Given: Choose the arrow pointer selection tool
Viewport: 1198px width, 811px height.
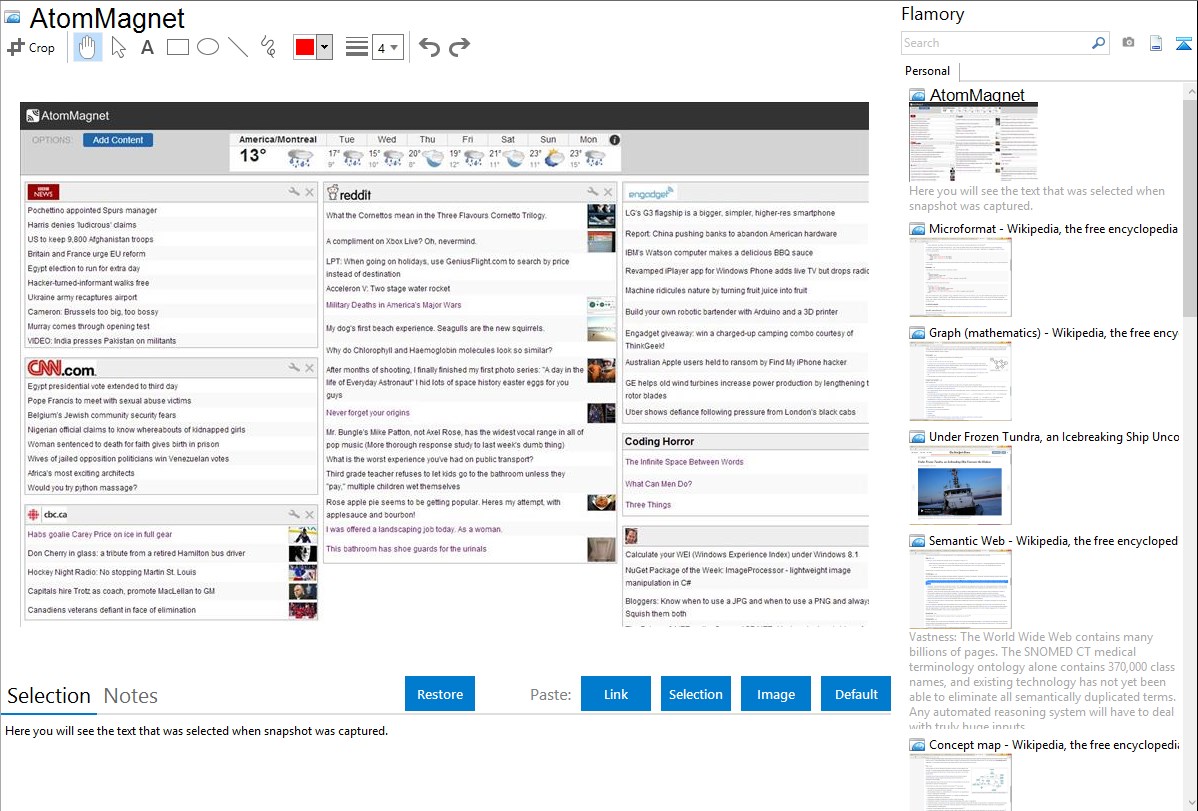Looking at the screenshot, I should pyautogui.click(x=118, y=47).
